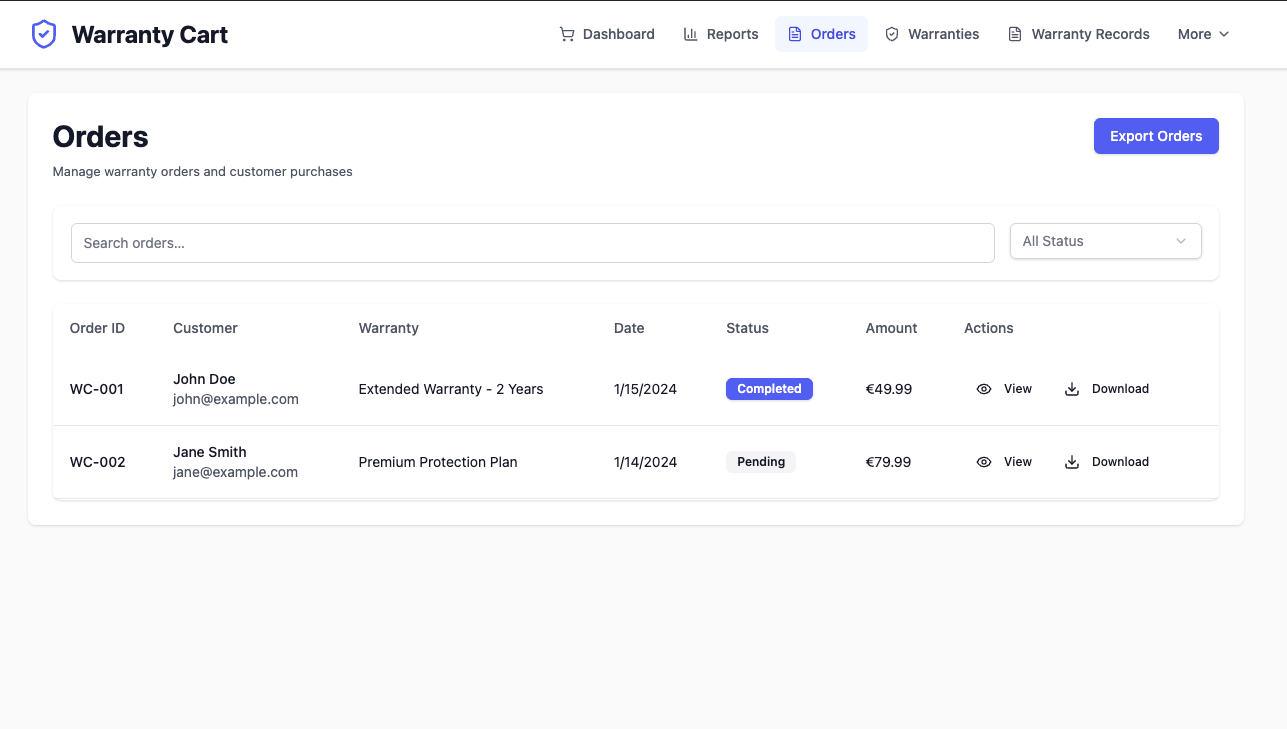This screenshot has width=1287, height=729.
Task: Select the shield icon next to Warranties
Action: point(891,33)
